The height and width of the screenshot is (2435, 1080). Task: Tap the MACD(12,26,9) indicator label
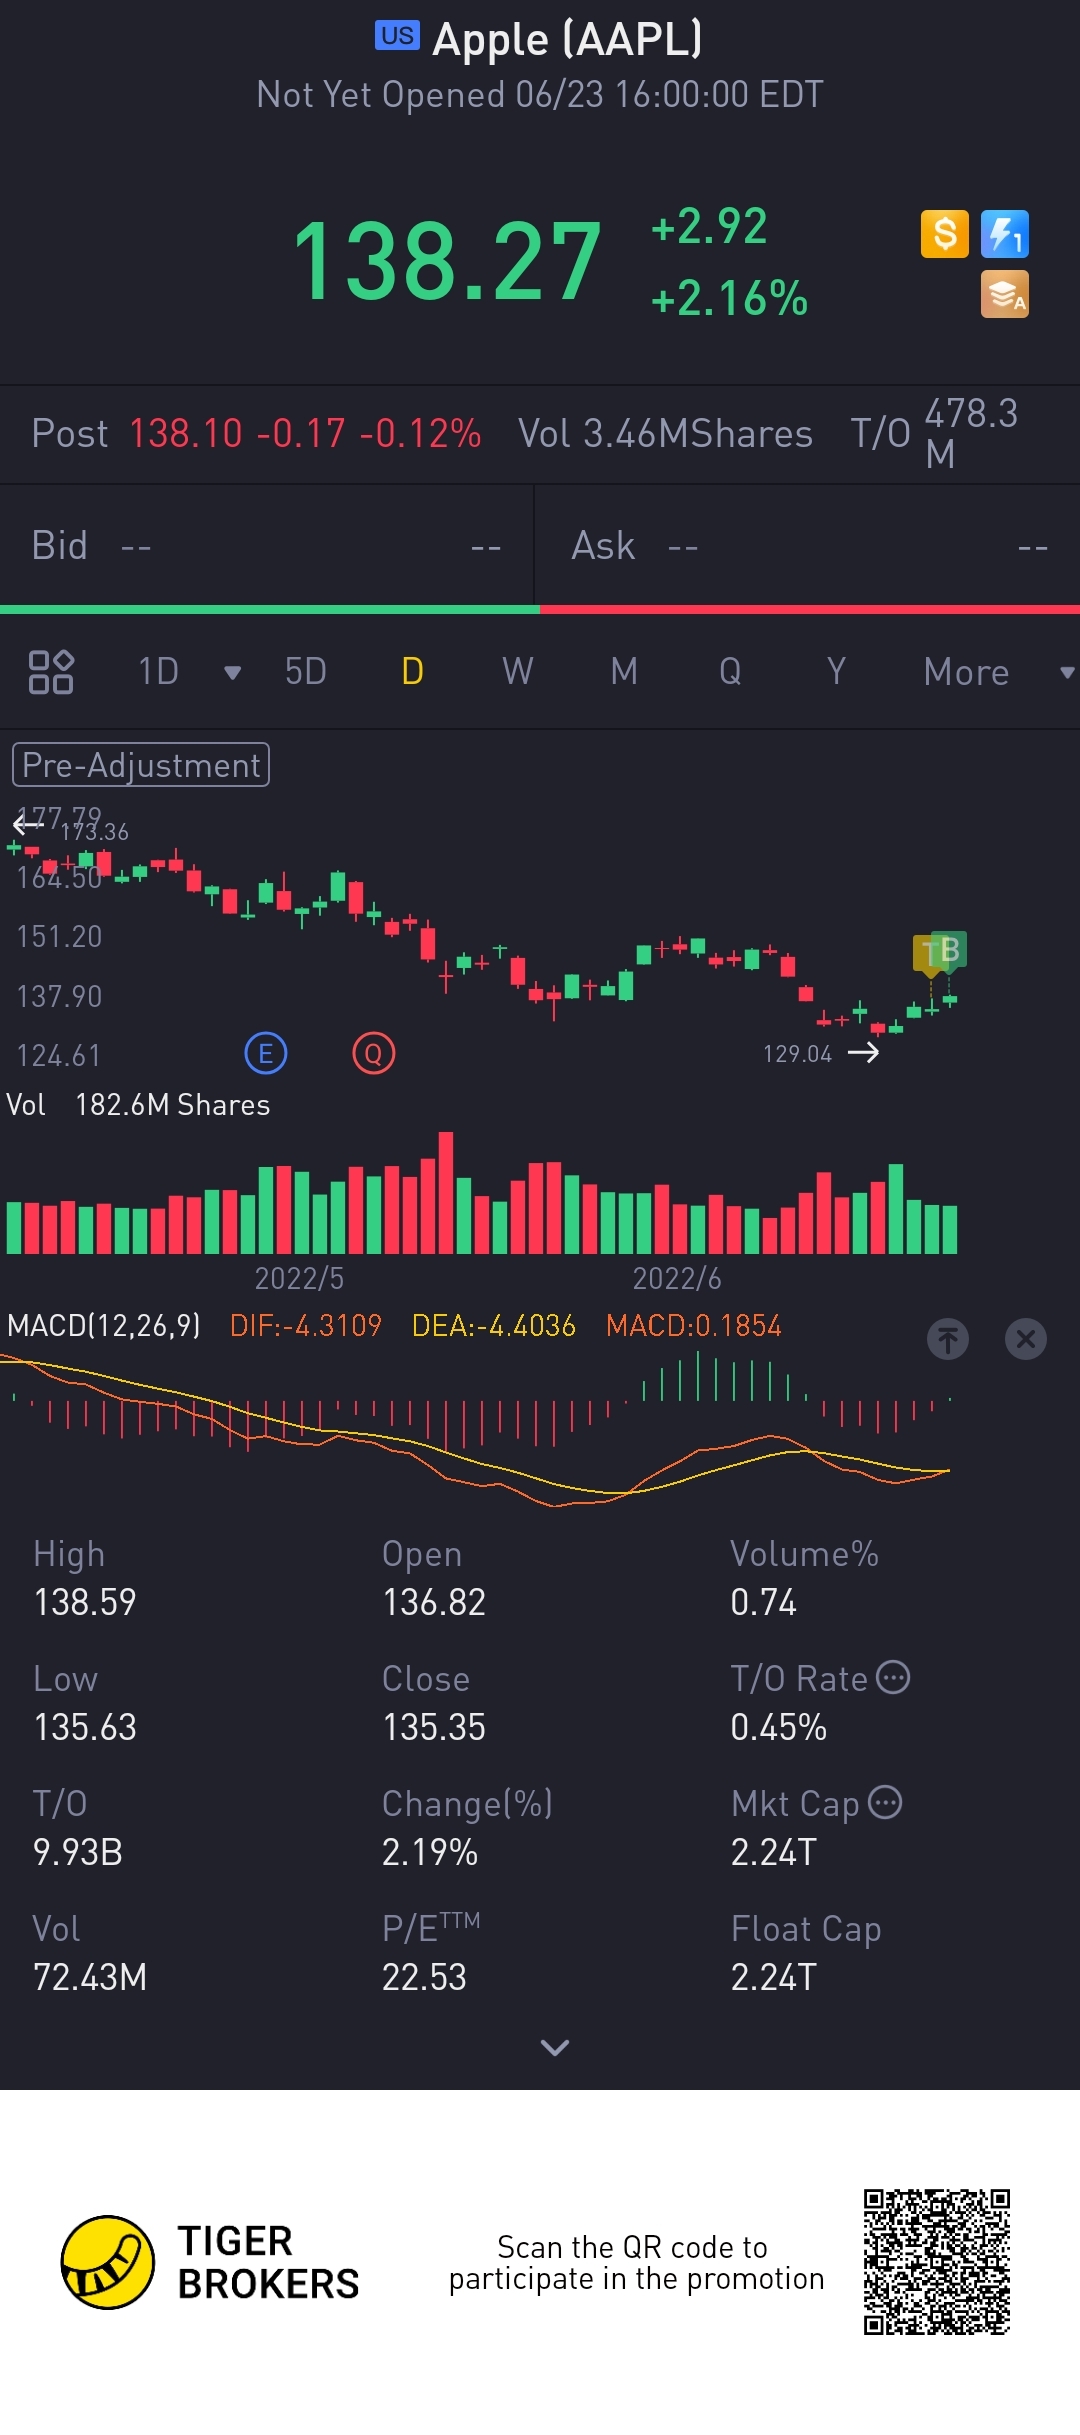point(104,1326)
